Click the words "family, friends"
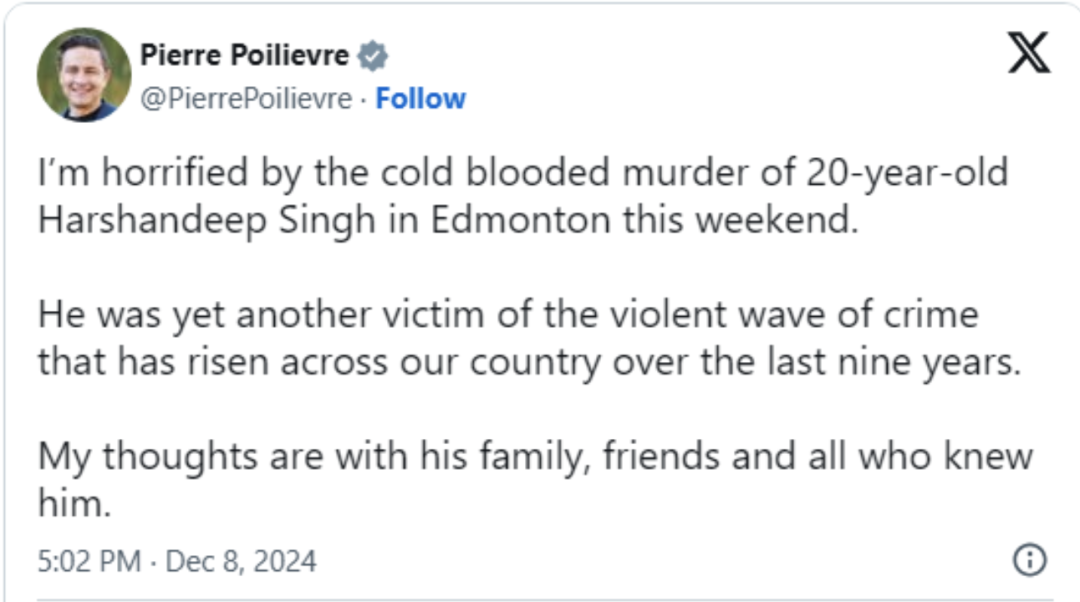This screenshot has height=602, width=1080. pos(618,456)
